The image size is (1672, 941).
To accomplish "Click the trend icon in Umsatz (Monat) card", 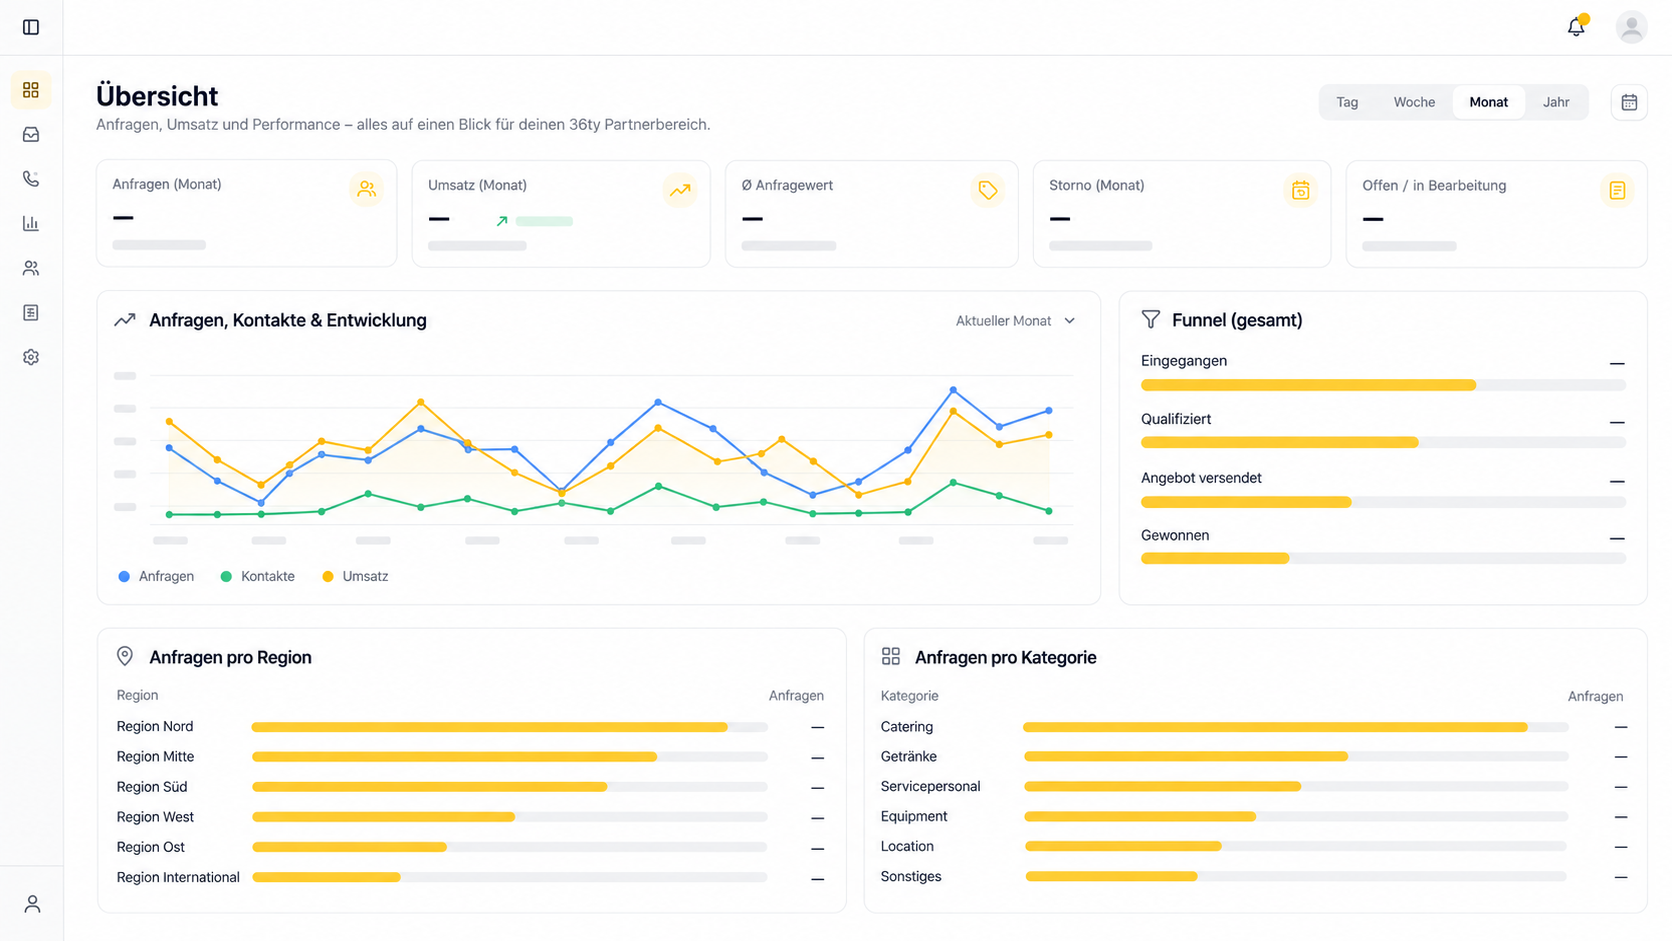I will coord(680,190).
